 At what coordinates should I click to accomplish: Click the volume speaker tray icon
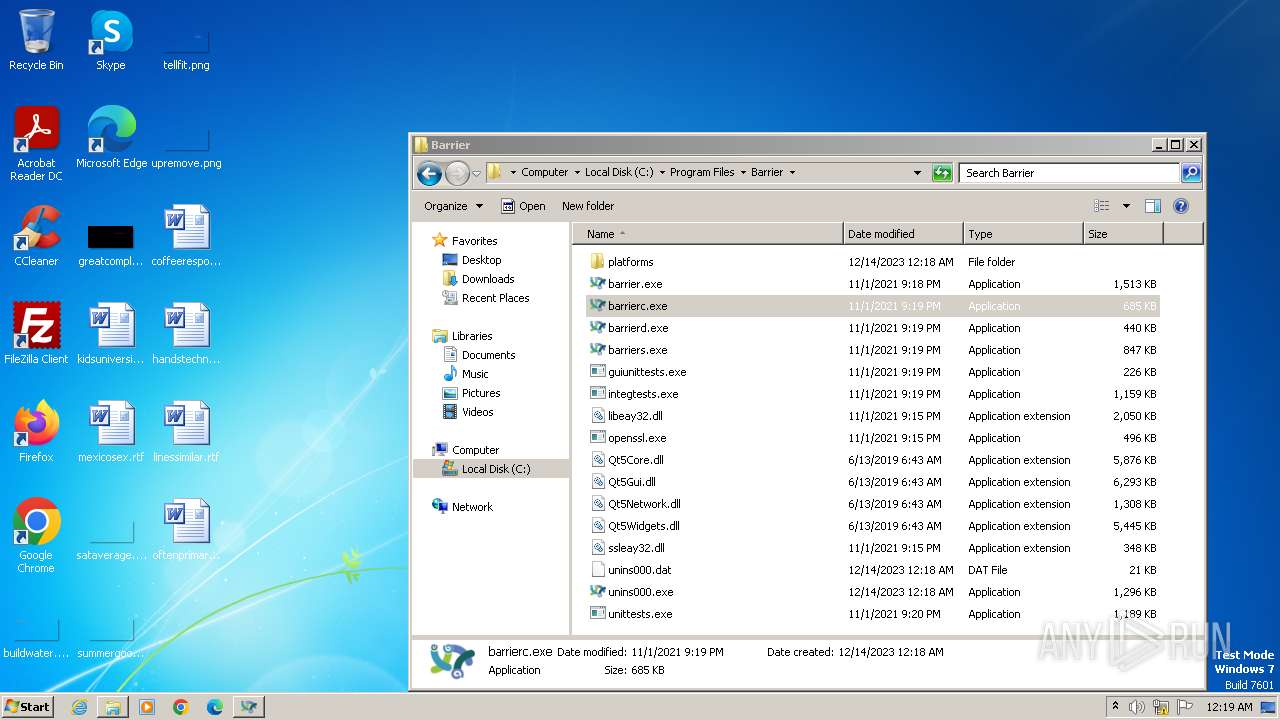1137,707
